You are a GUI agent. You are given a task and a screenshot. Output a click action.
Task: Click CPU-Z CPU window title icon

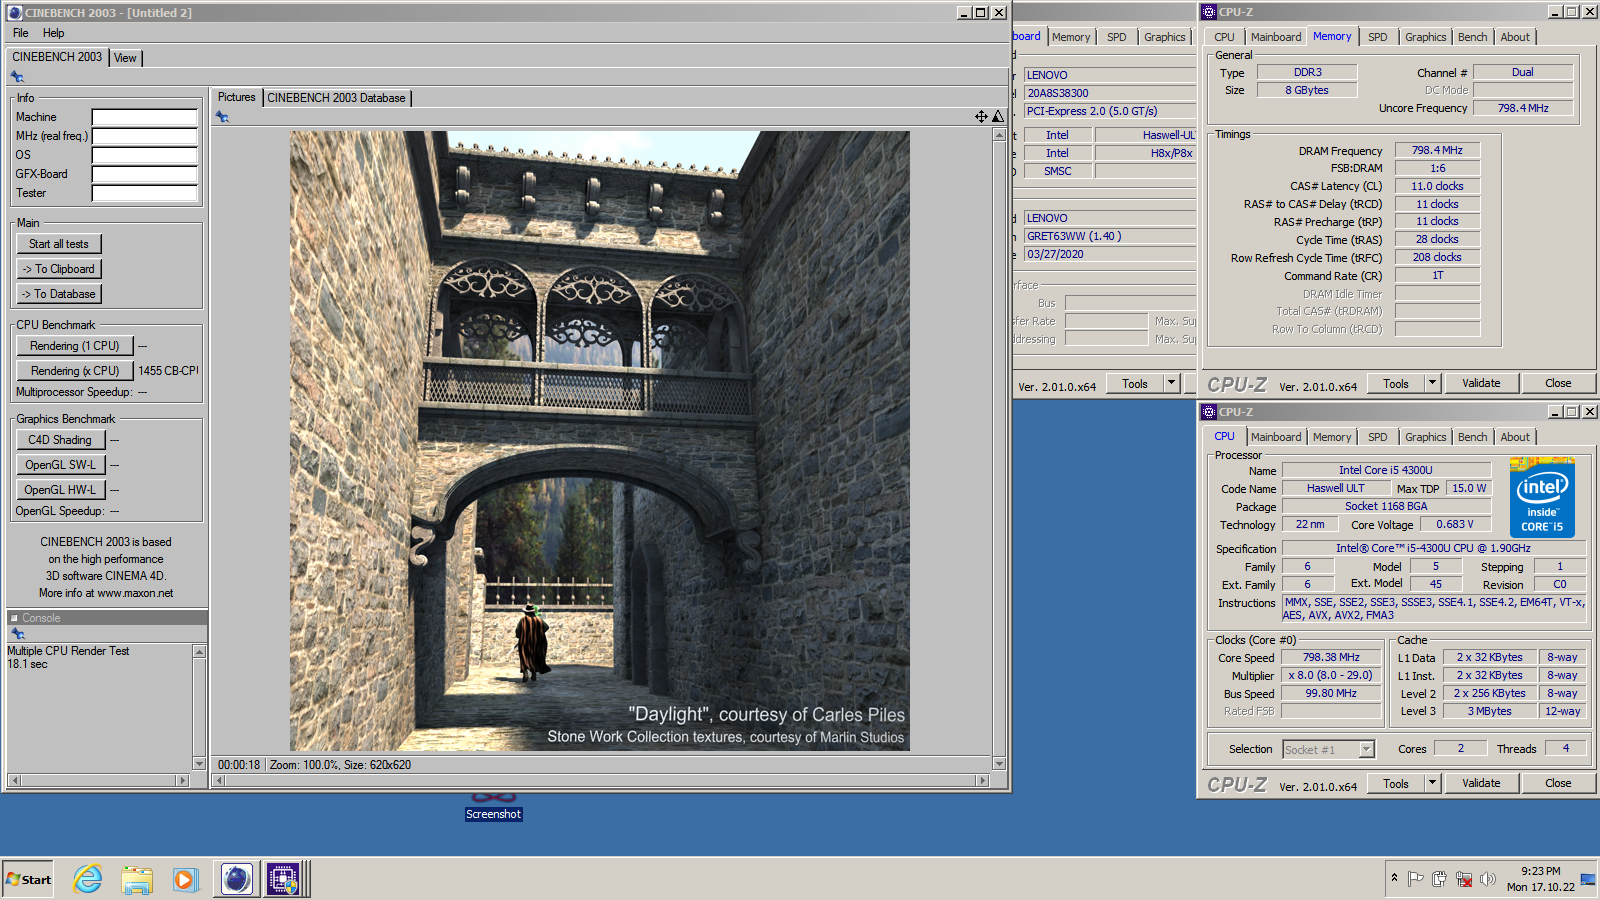pyautogui.click(x=1209, y=412)
